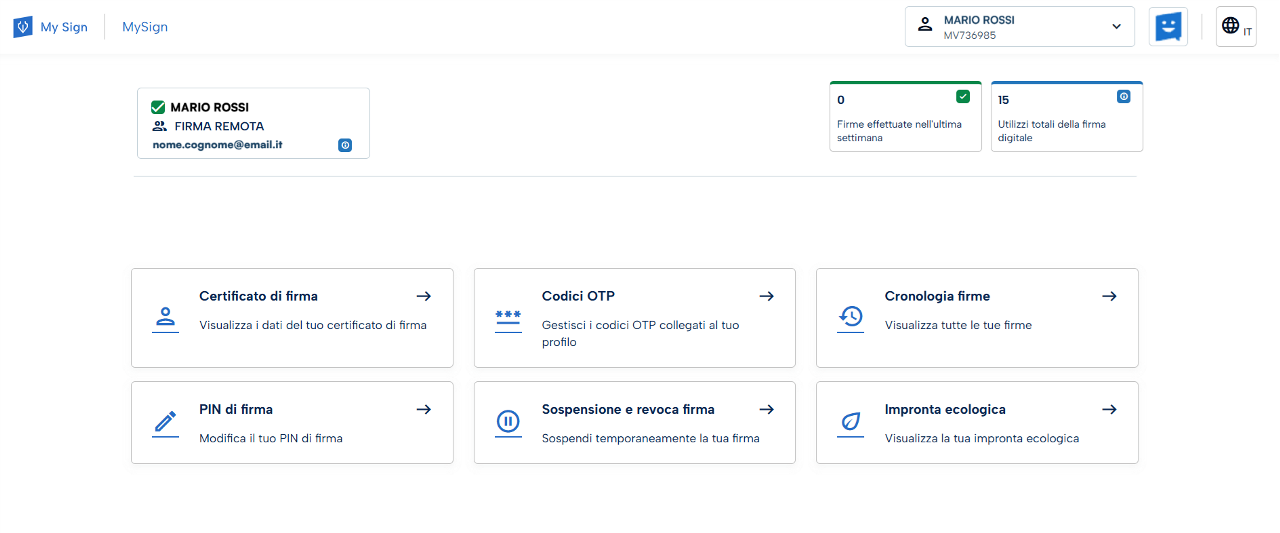The width and height of the screenshot is (1280, 533).
Task: Click the Impronta ecologica leaf icon
Action: 850,422
